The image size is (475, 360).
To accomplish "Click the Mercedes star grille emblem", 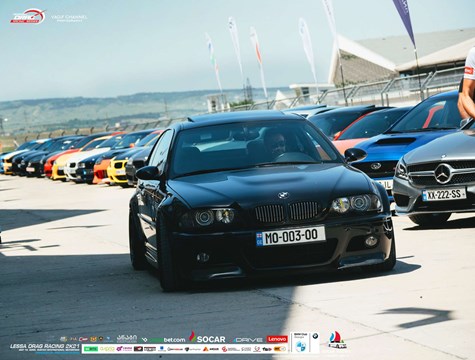I will 443,173.
